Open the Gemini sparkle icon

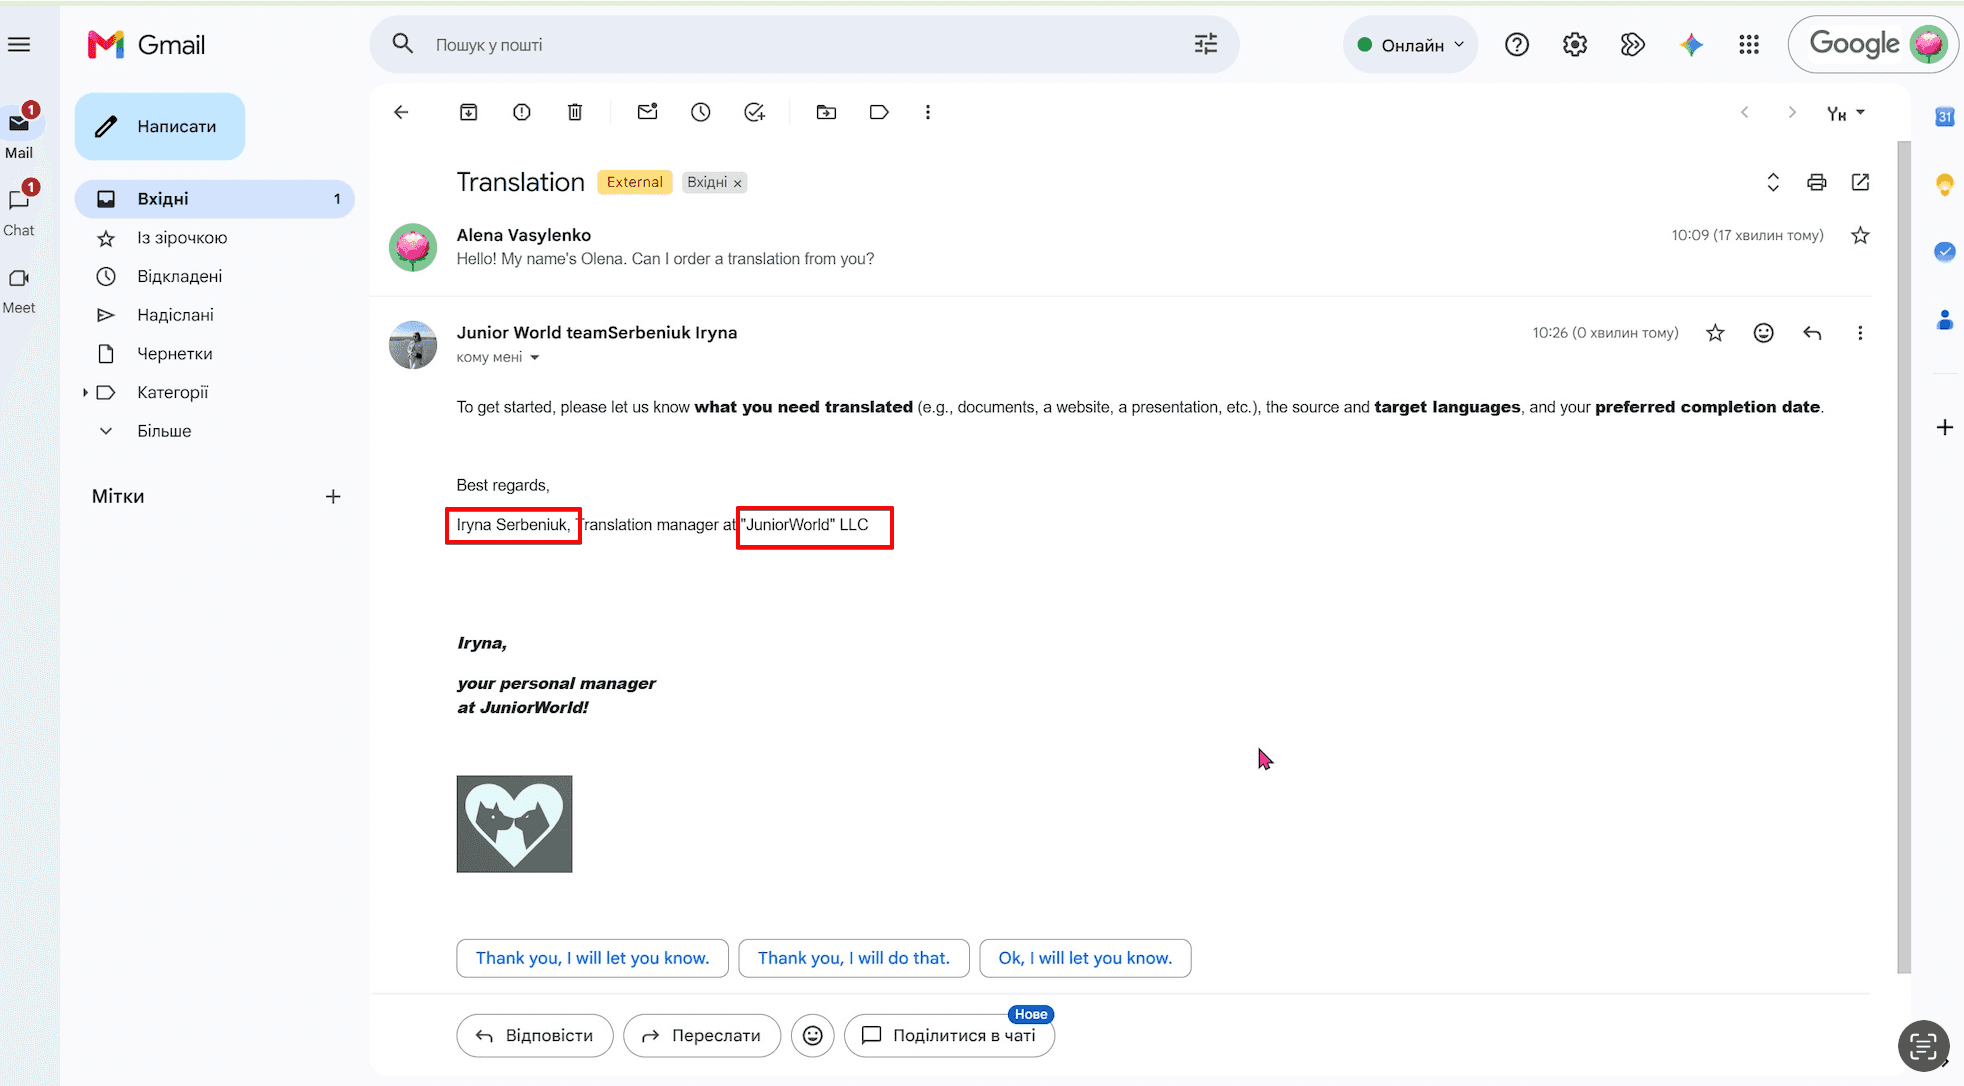(x=1691, y=44)
